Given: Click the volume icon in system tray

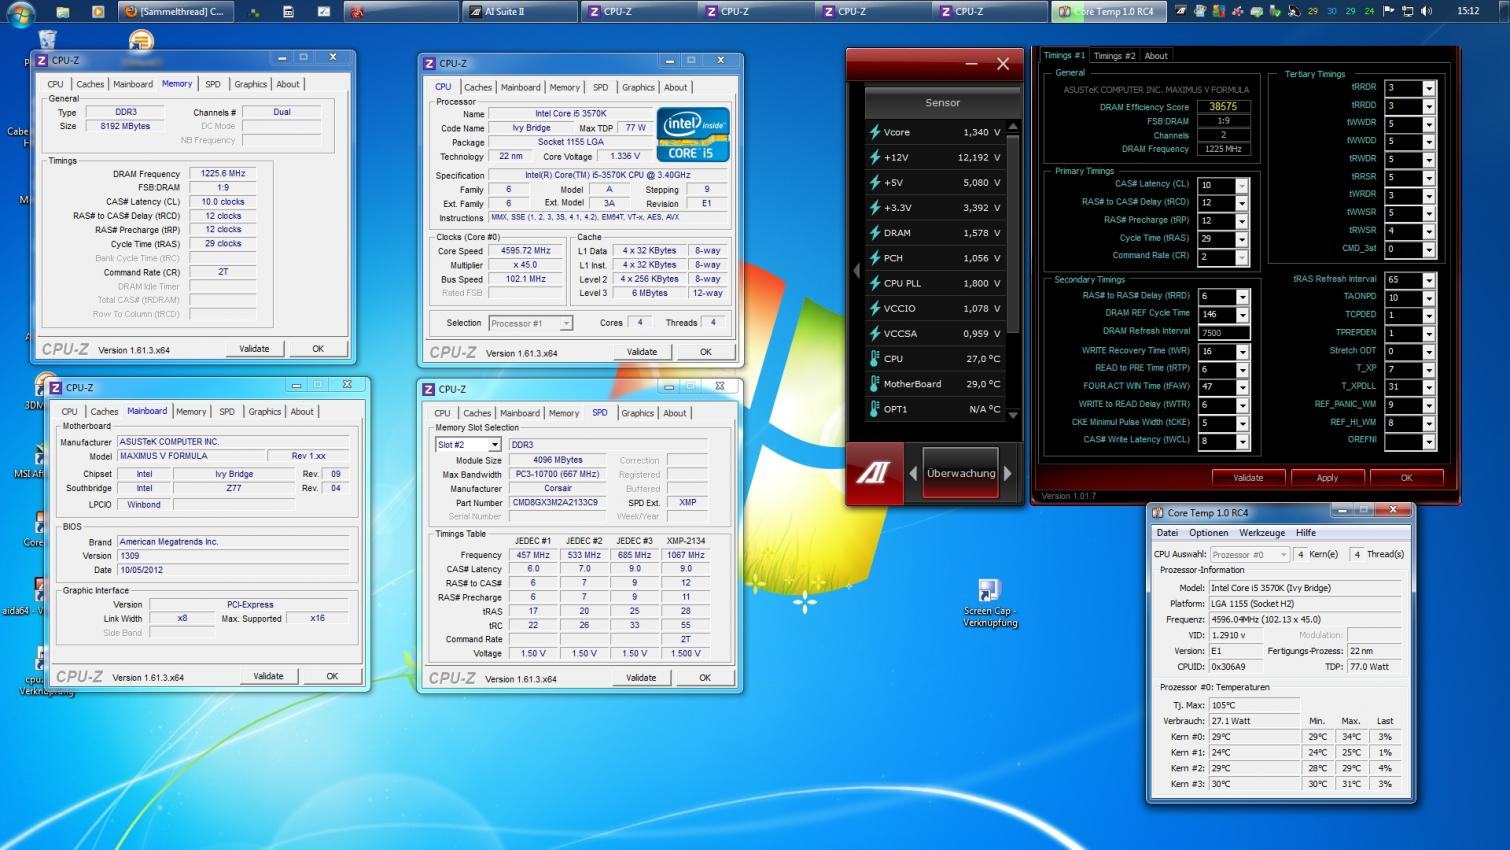Looking at the screenshot, I should pyautogui.click(x=1426, y=11).
